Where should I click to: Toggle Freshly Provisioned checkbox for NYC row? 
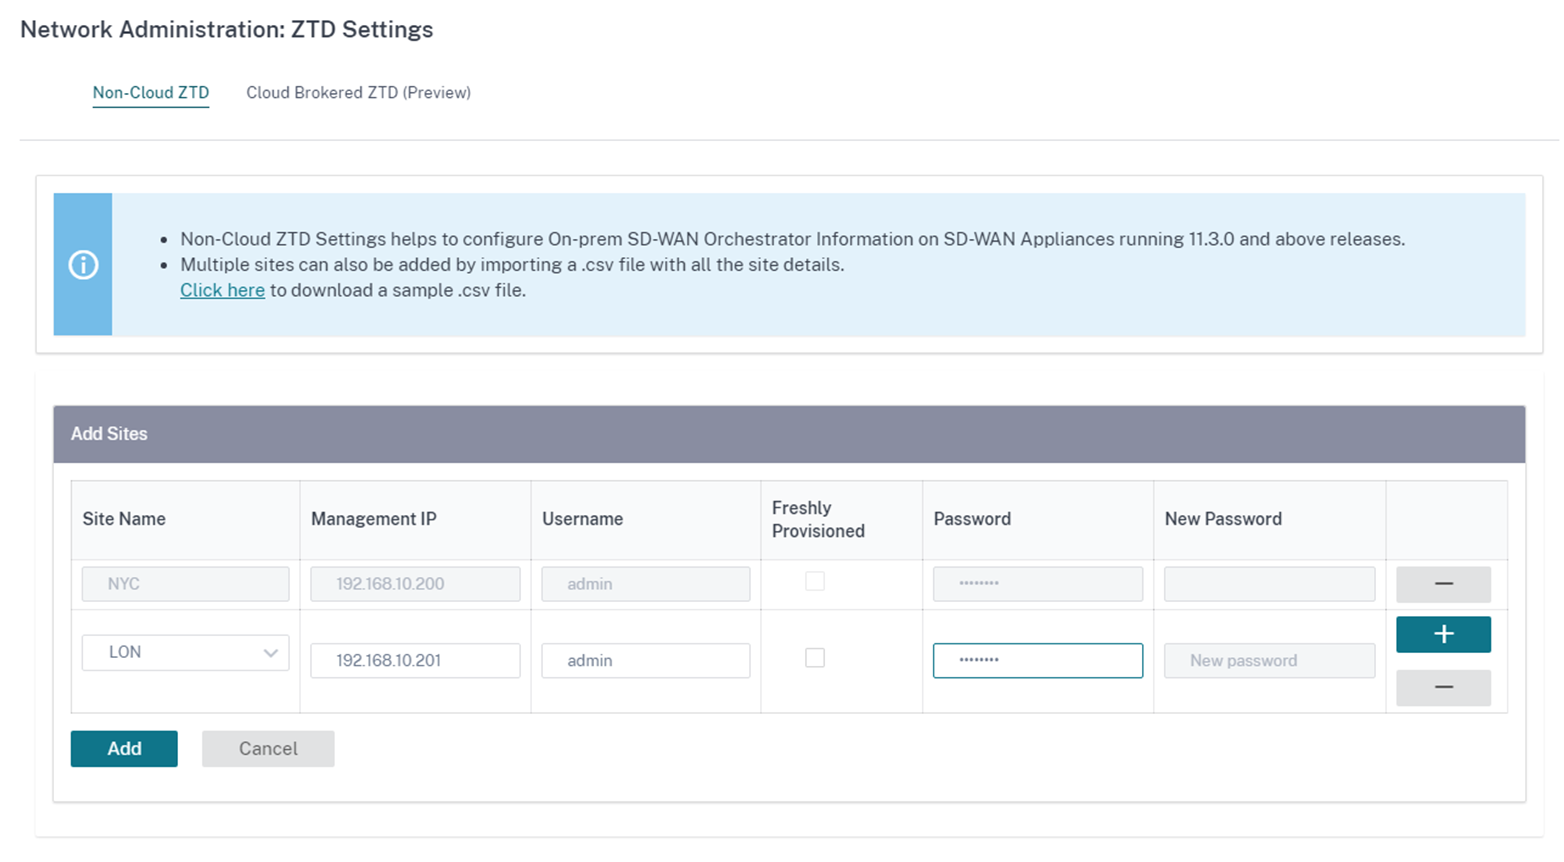tap(815, 581)
